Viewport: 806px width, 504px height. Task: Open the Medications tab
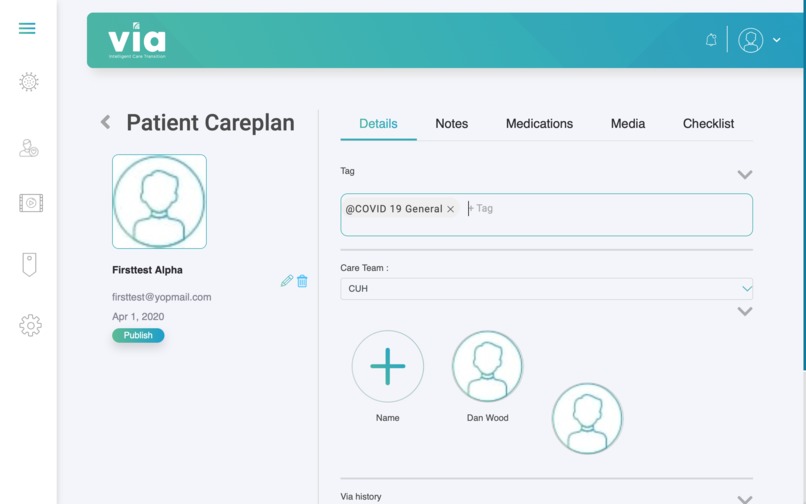(539, 124)
